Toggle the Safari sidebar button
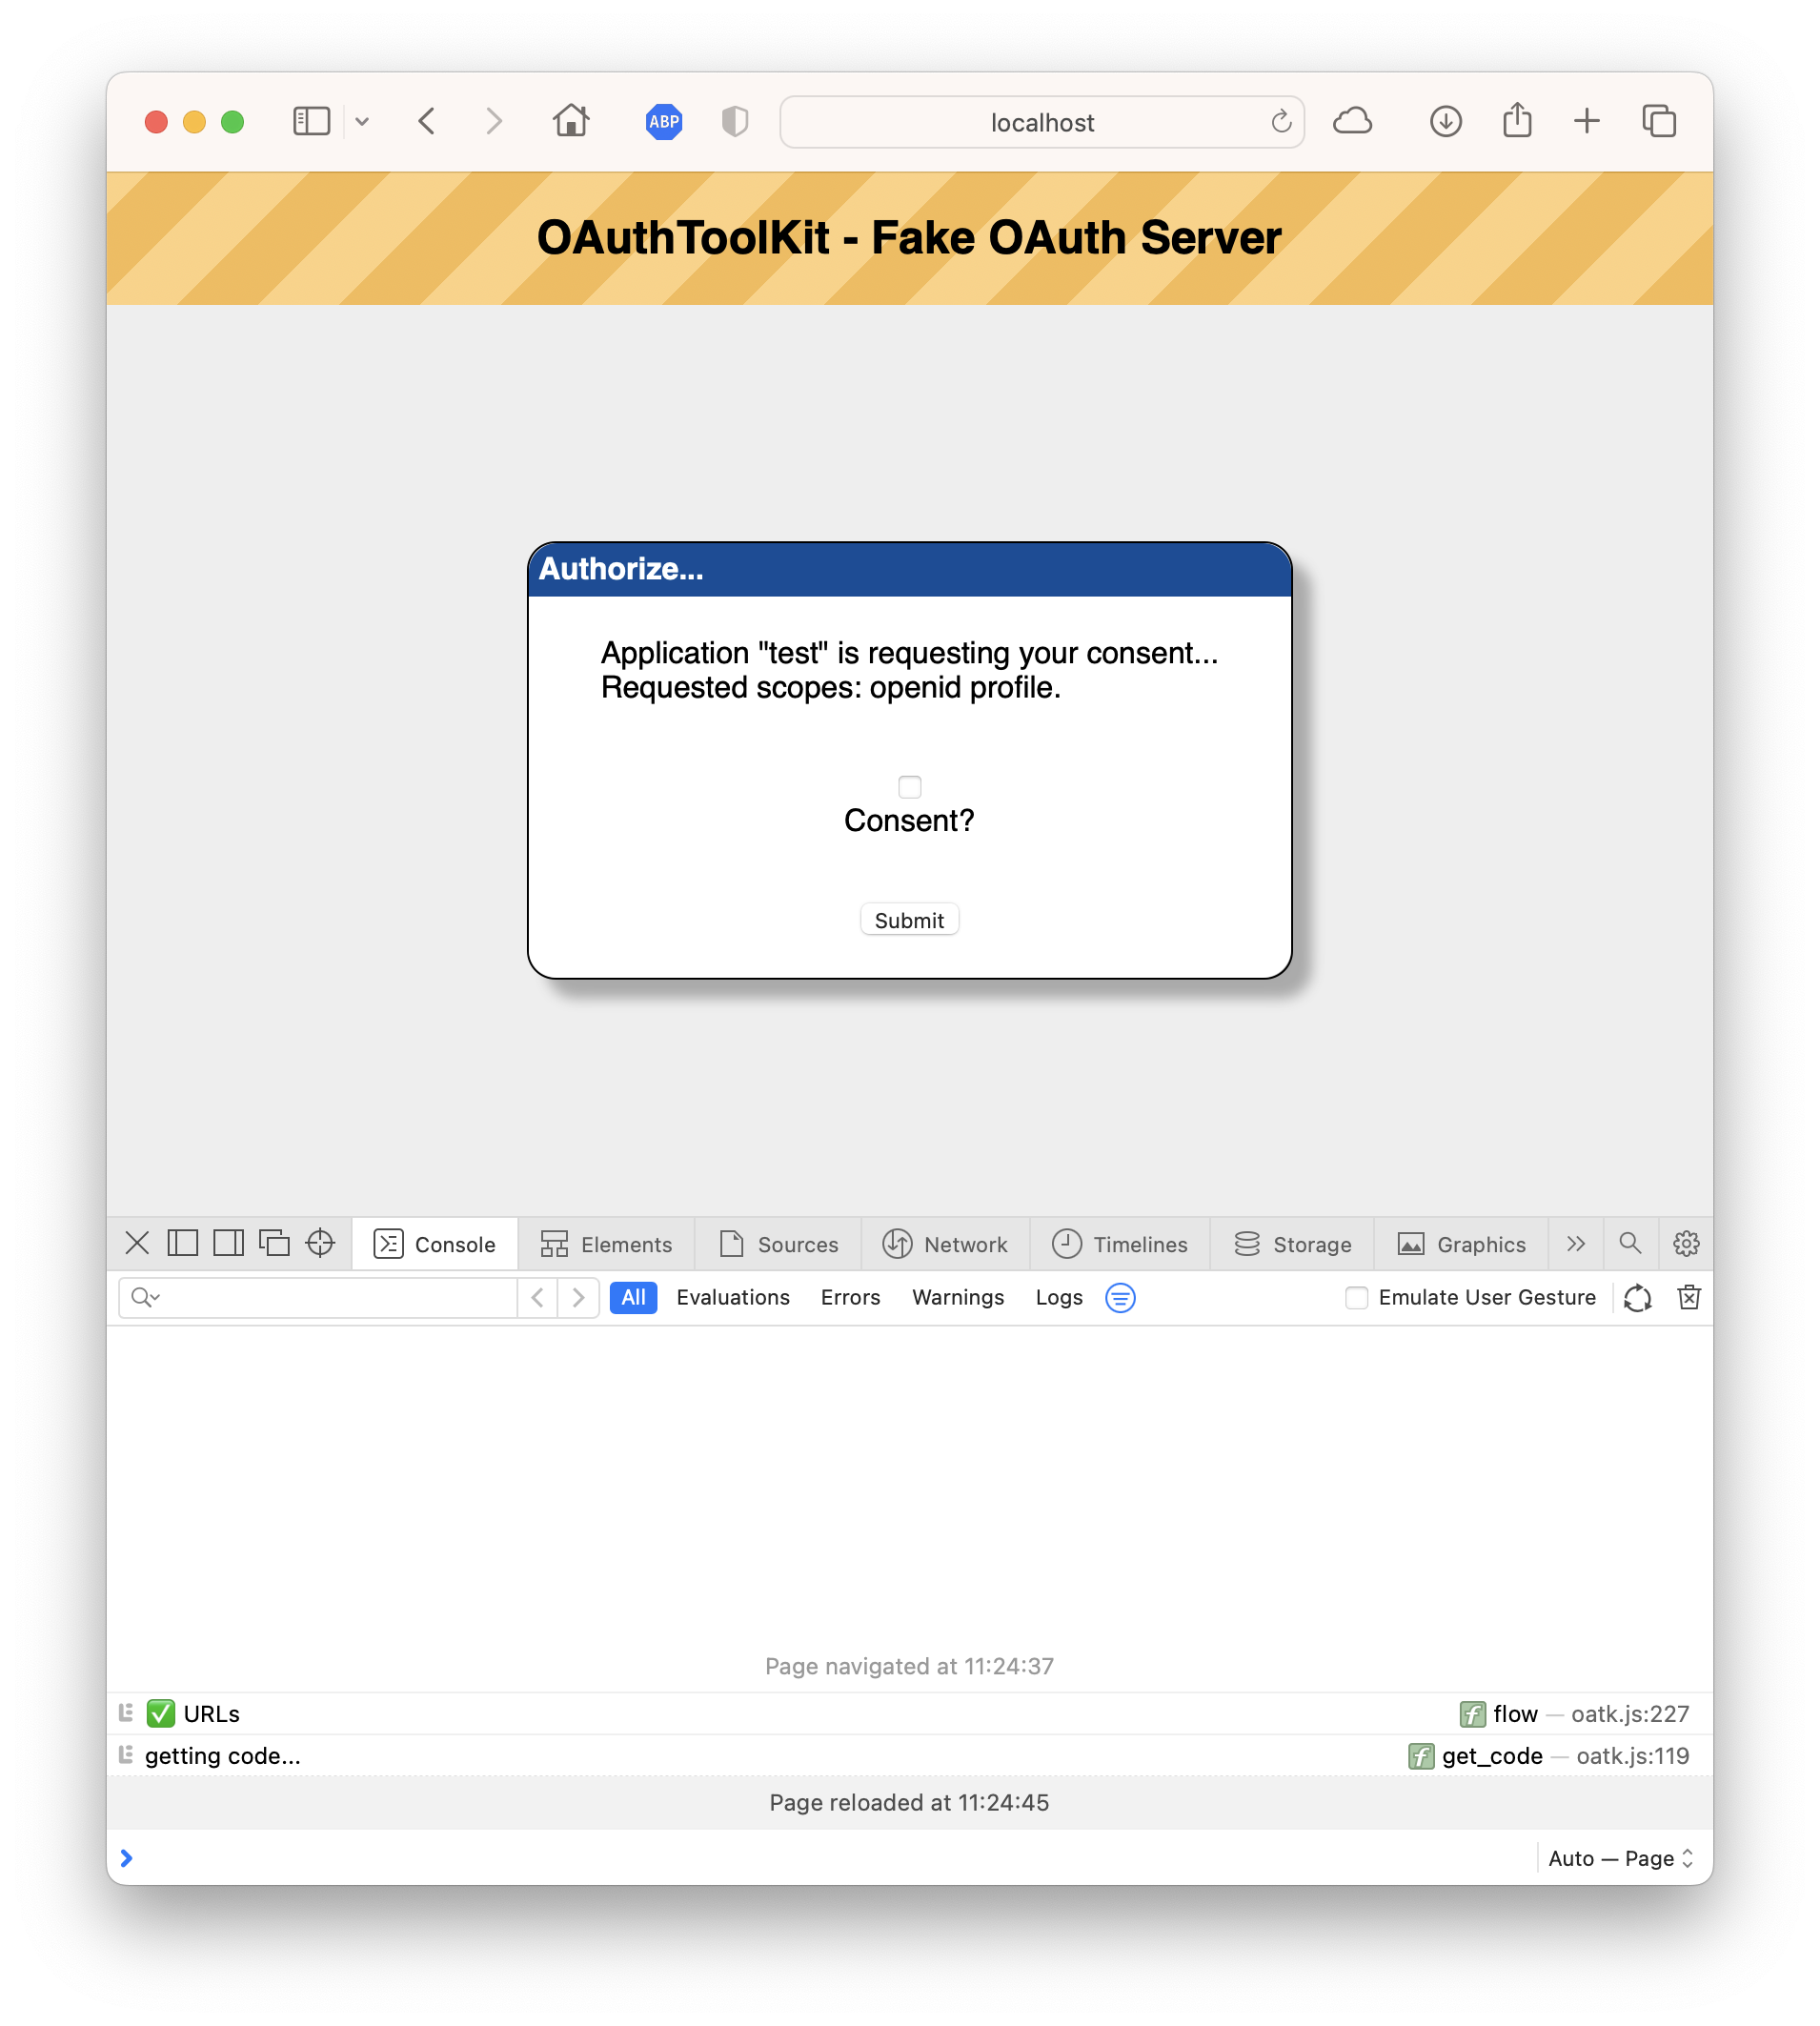The width and height of the screenshot is (1820, 2026). (311, 122)
